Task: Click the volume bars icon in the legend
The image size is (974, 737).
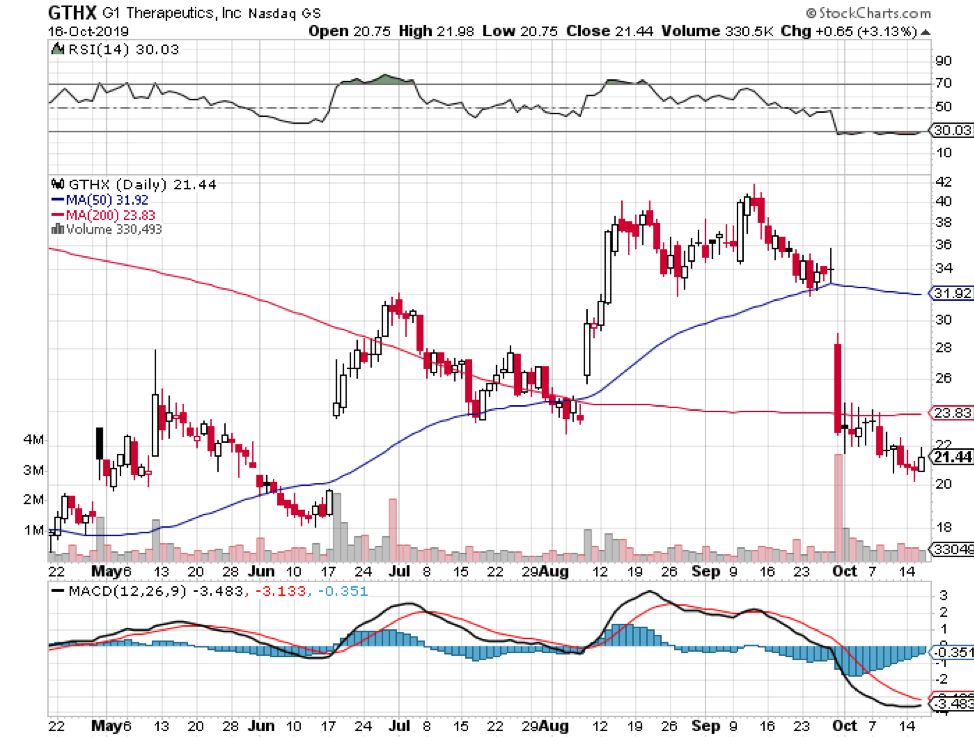Action: [58, 229]
